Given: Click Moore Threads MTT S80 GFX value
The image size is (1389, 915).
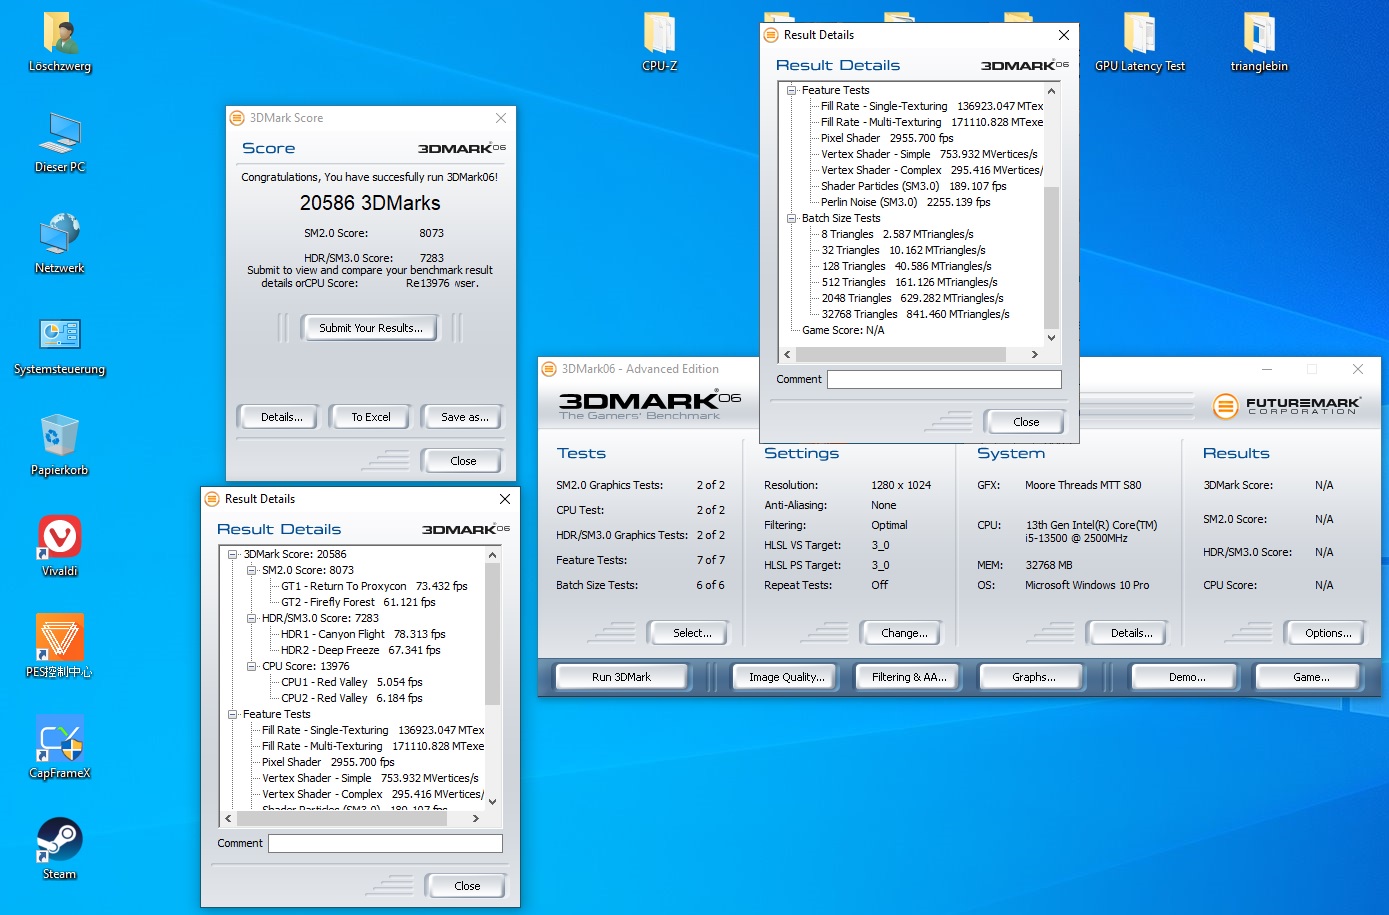Looking at the screenshot, I should coord(1083,485).
